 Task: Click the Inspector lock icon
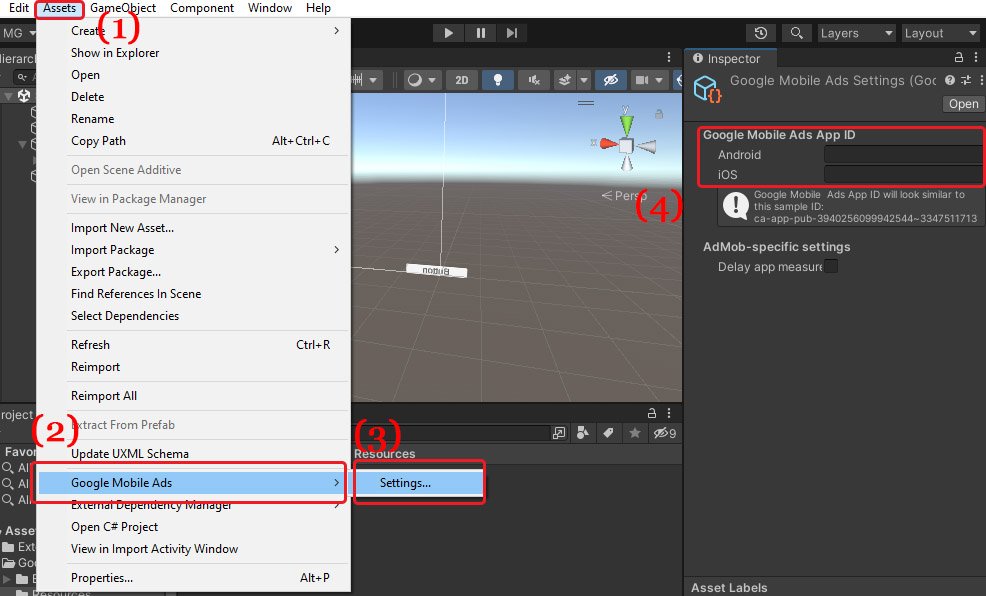(x=959, y=59)
